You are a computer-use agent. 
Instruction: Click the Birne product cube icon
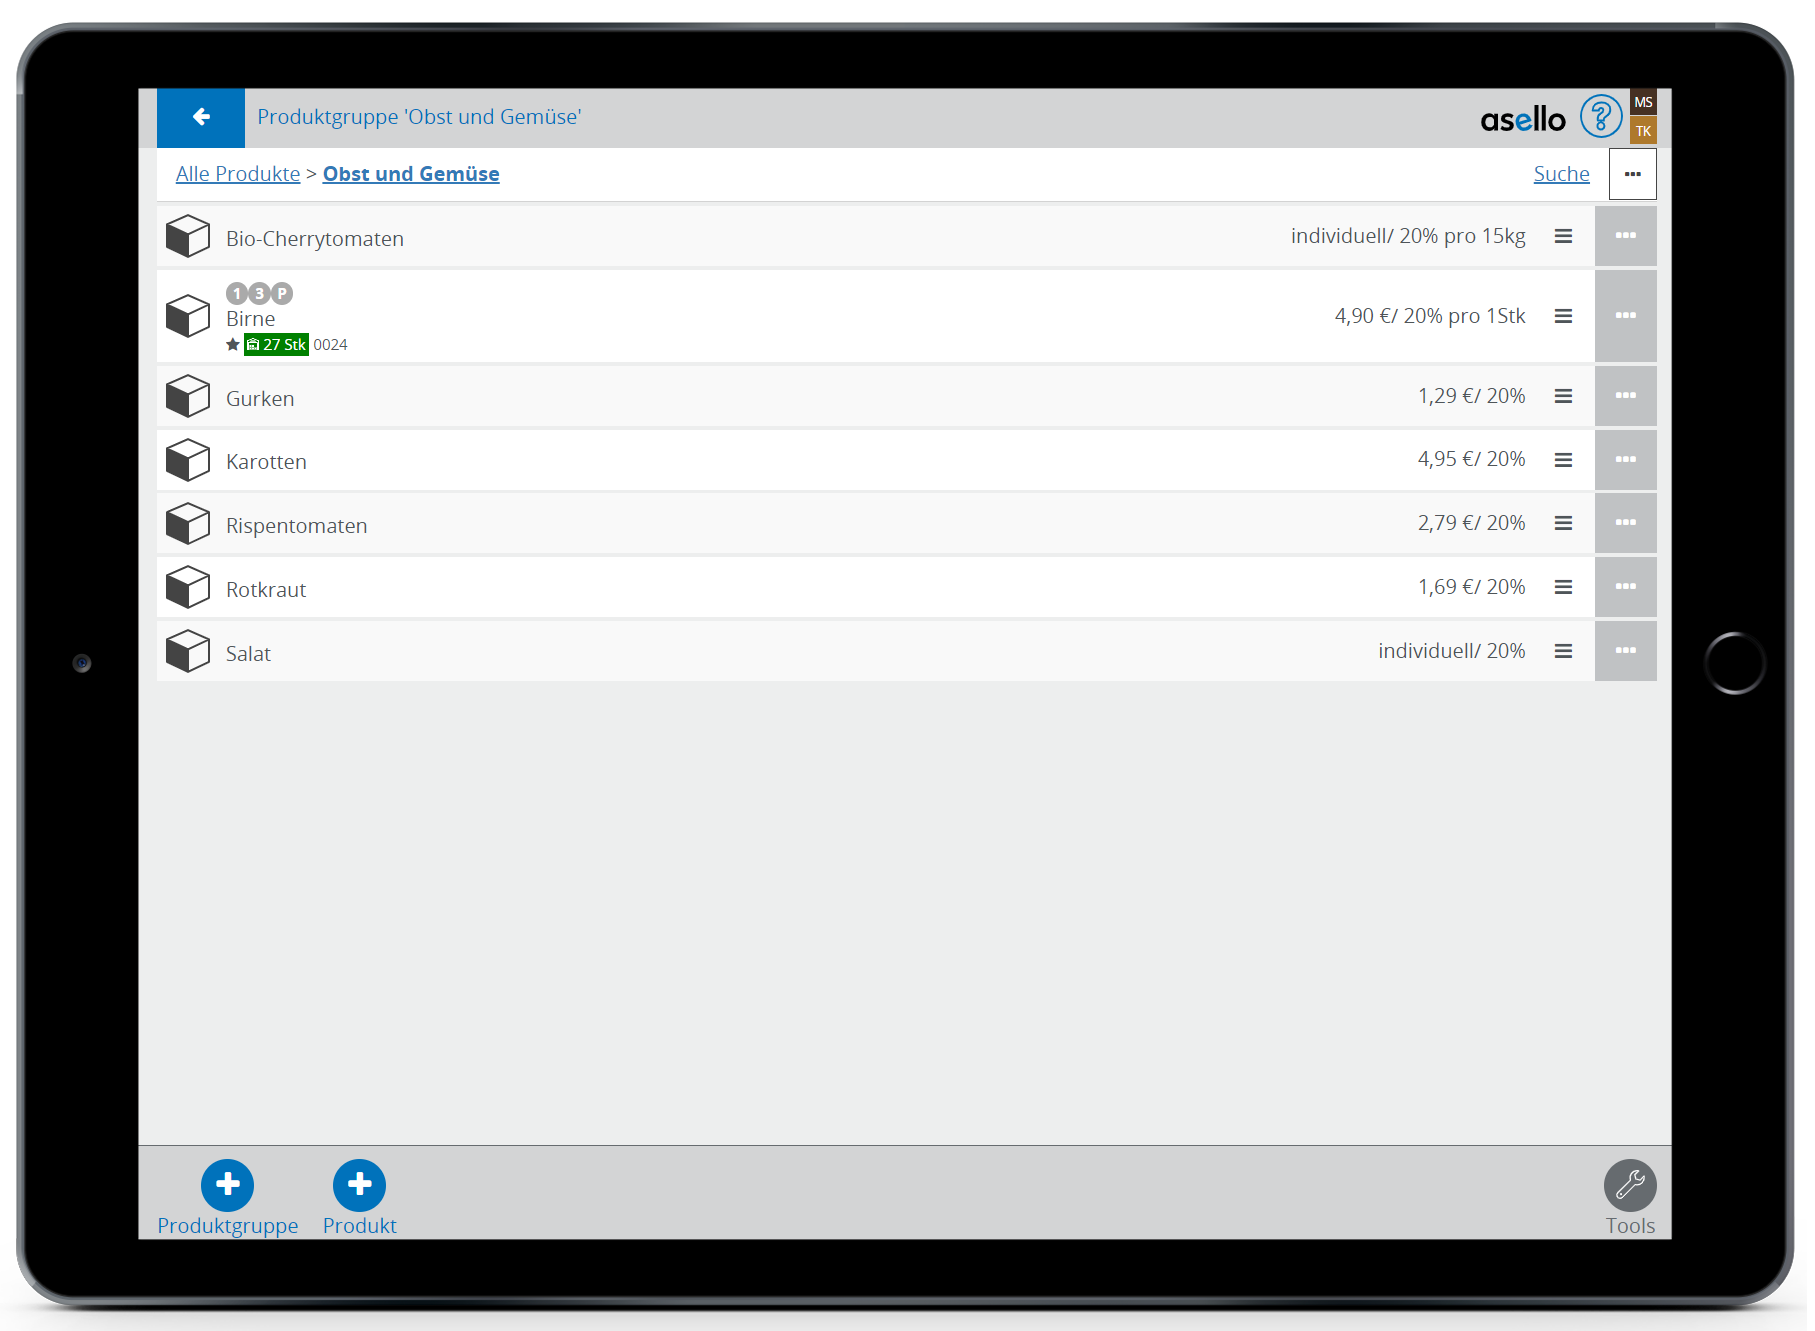coord(188,316)
